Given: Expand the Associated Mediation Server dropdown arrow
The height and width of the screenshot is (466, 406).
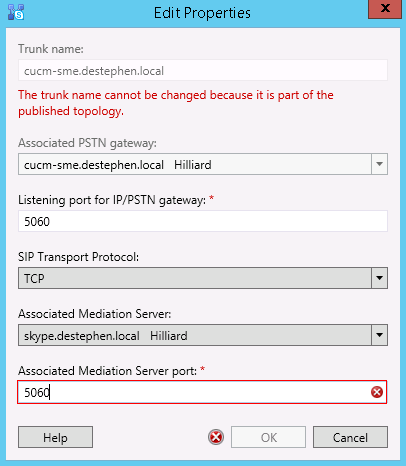Looking at the screenshot, I should [x=379, y=335].
